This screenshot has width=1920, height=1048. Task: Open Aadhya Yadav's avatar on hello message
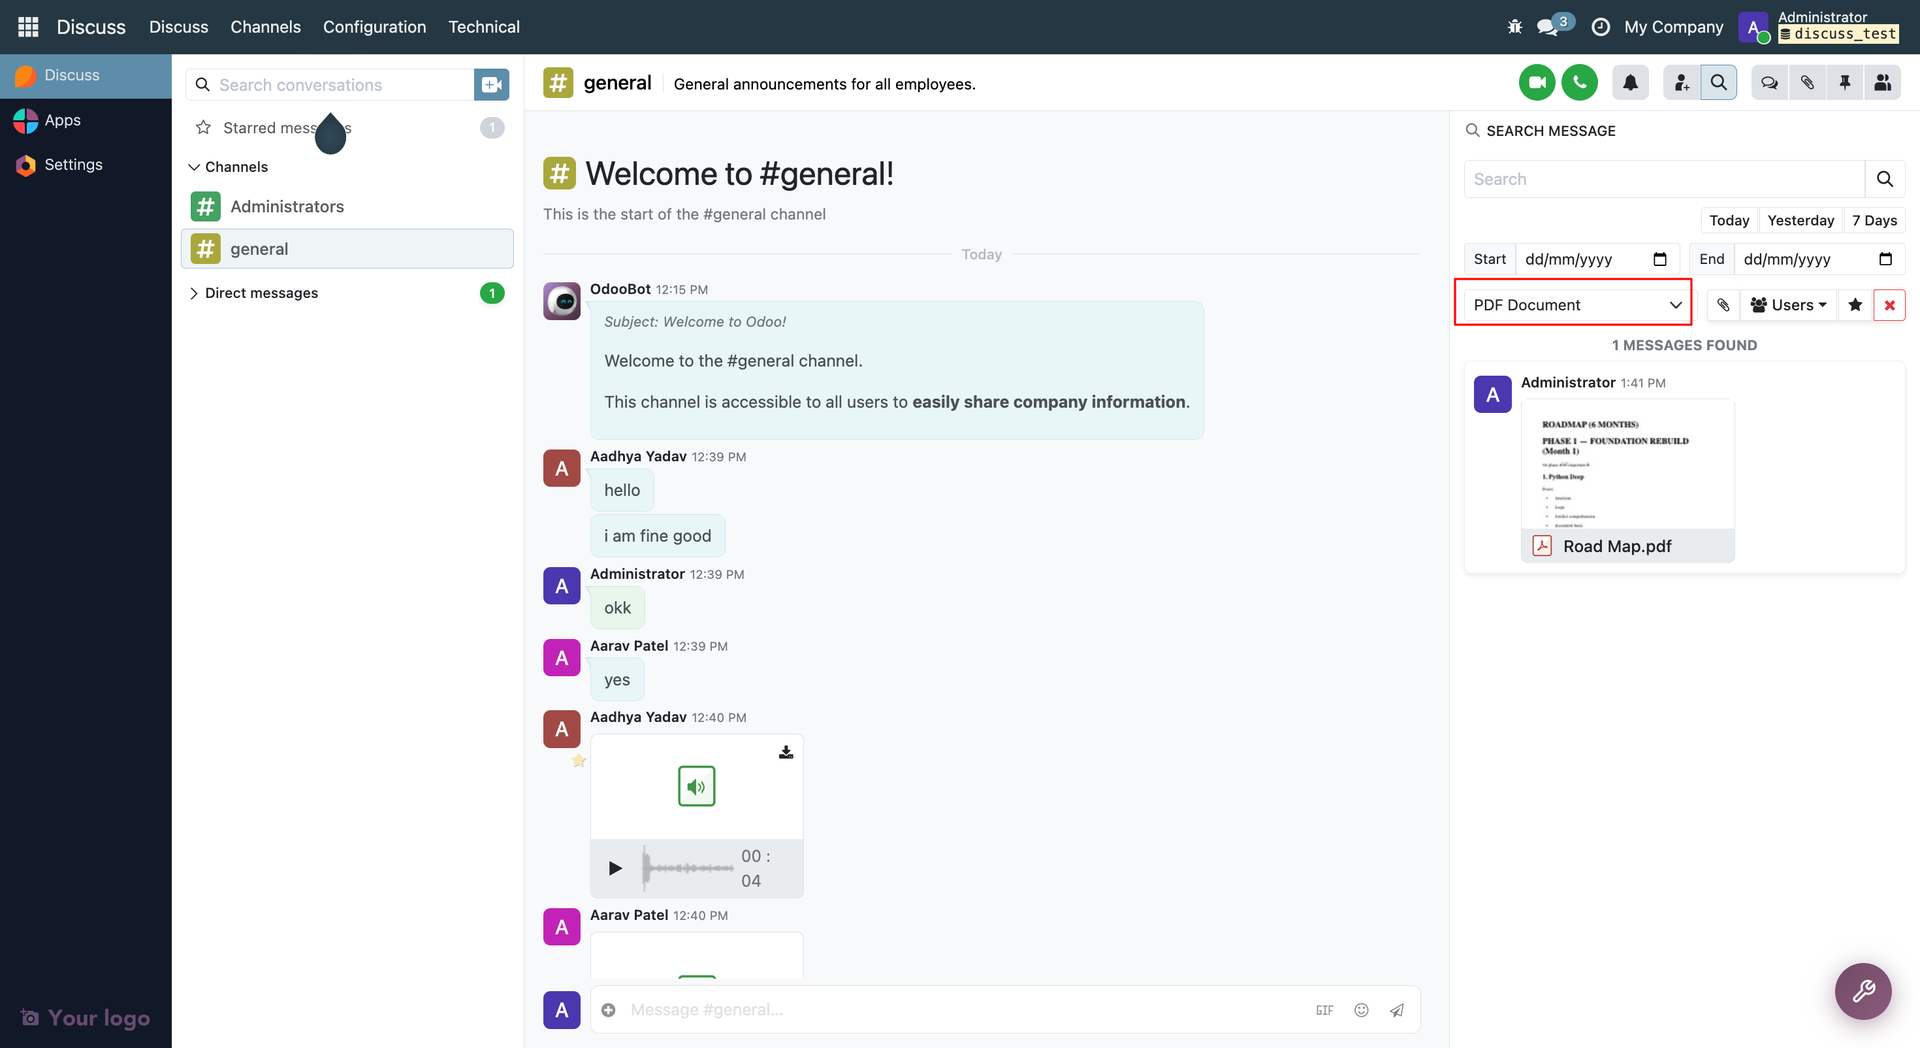click(562, 468)
